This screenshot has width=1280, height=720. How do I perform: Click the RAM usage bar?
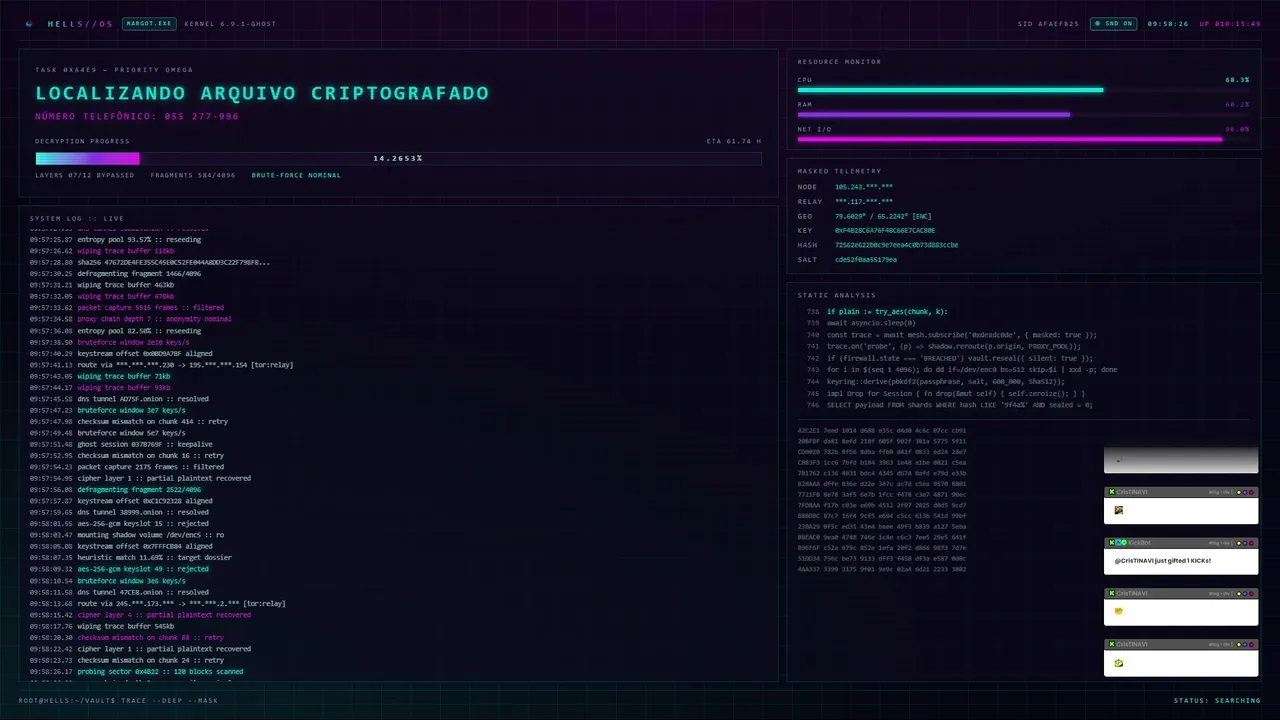coord(1024,114)
